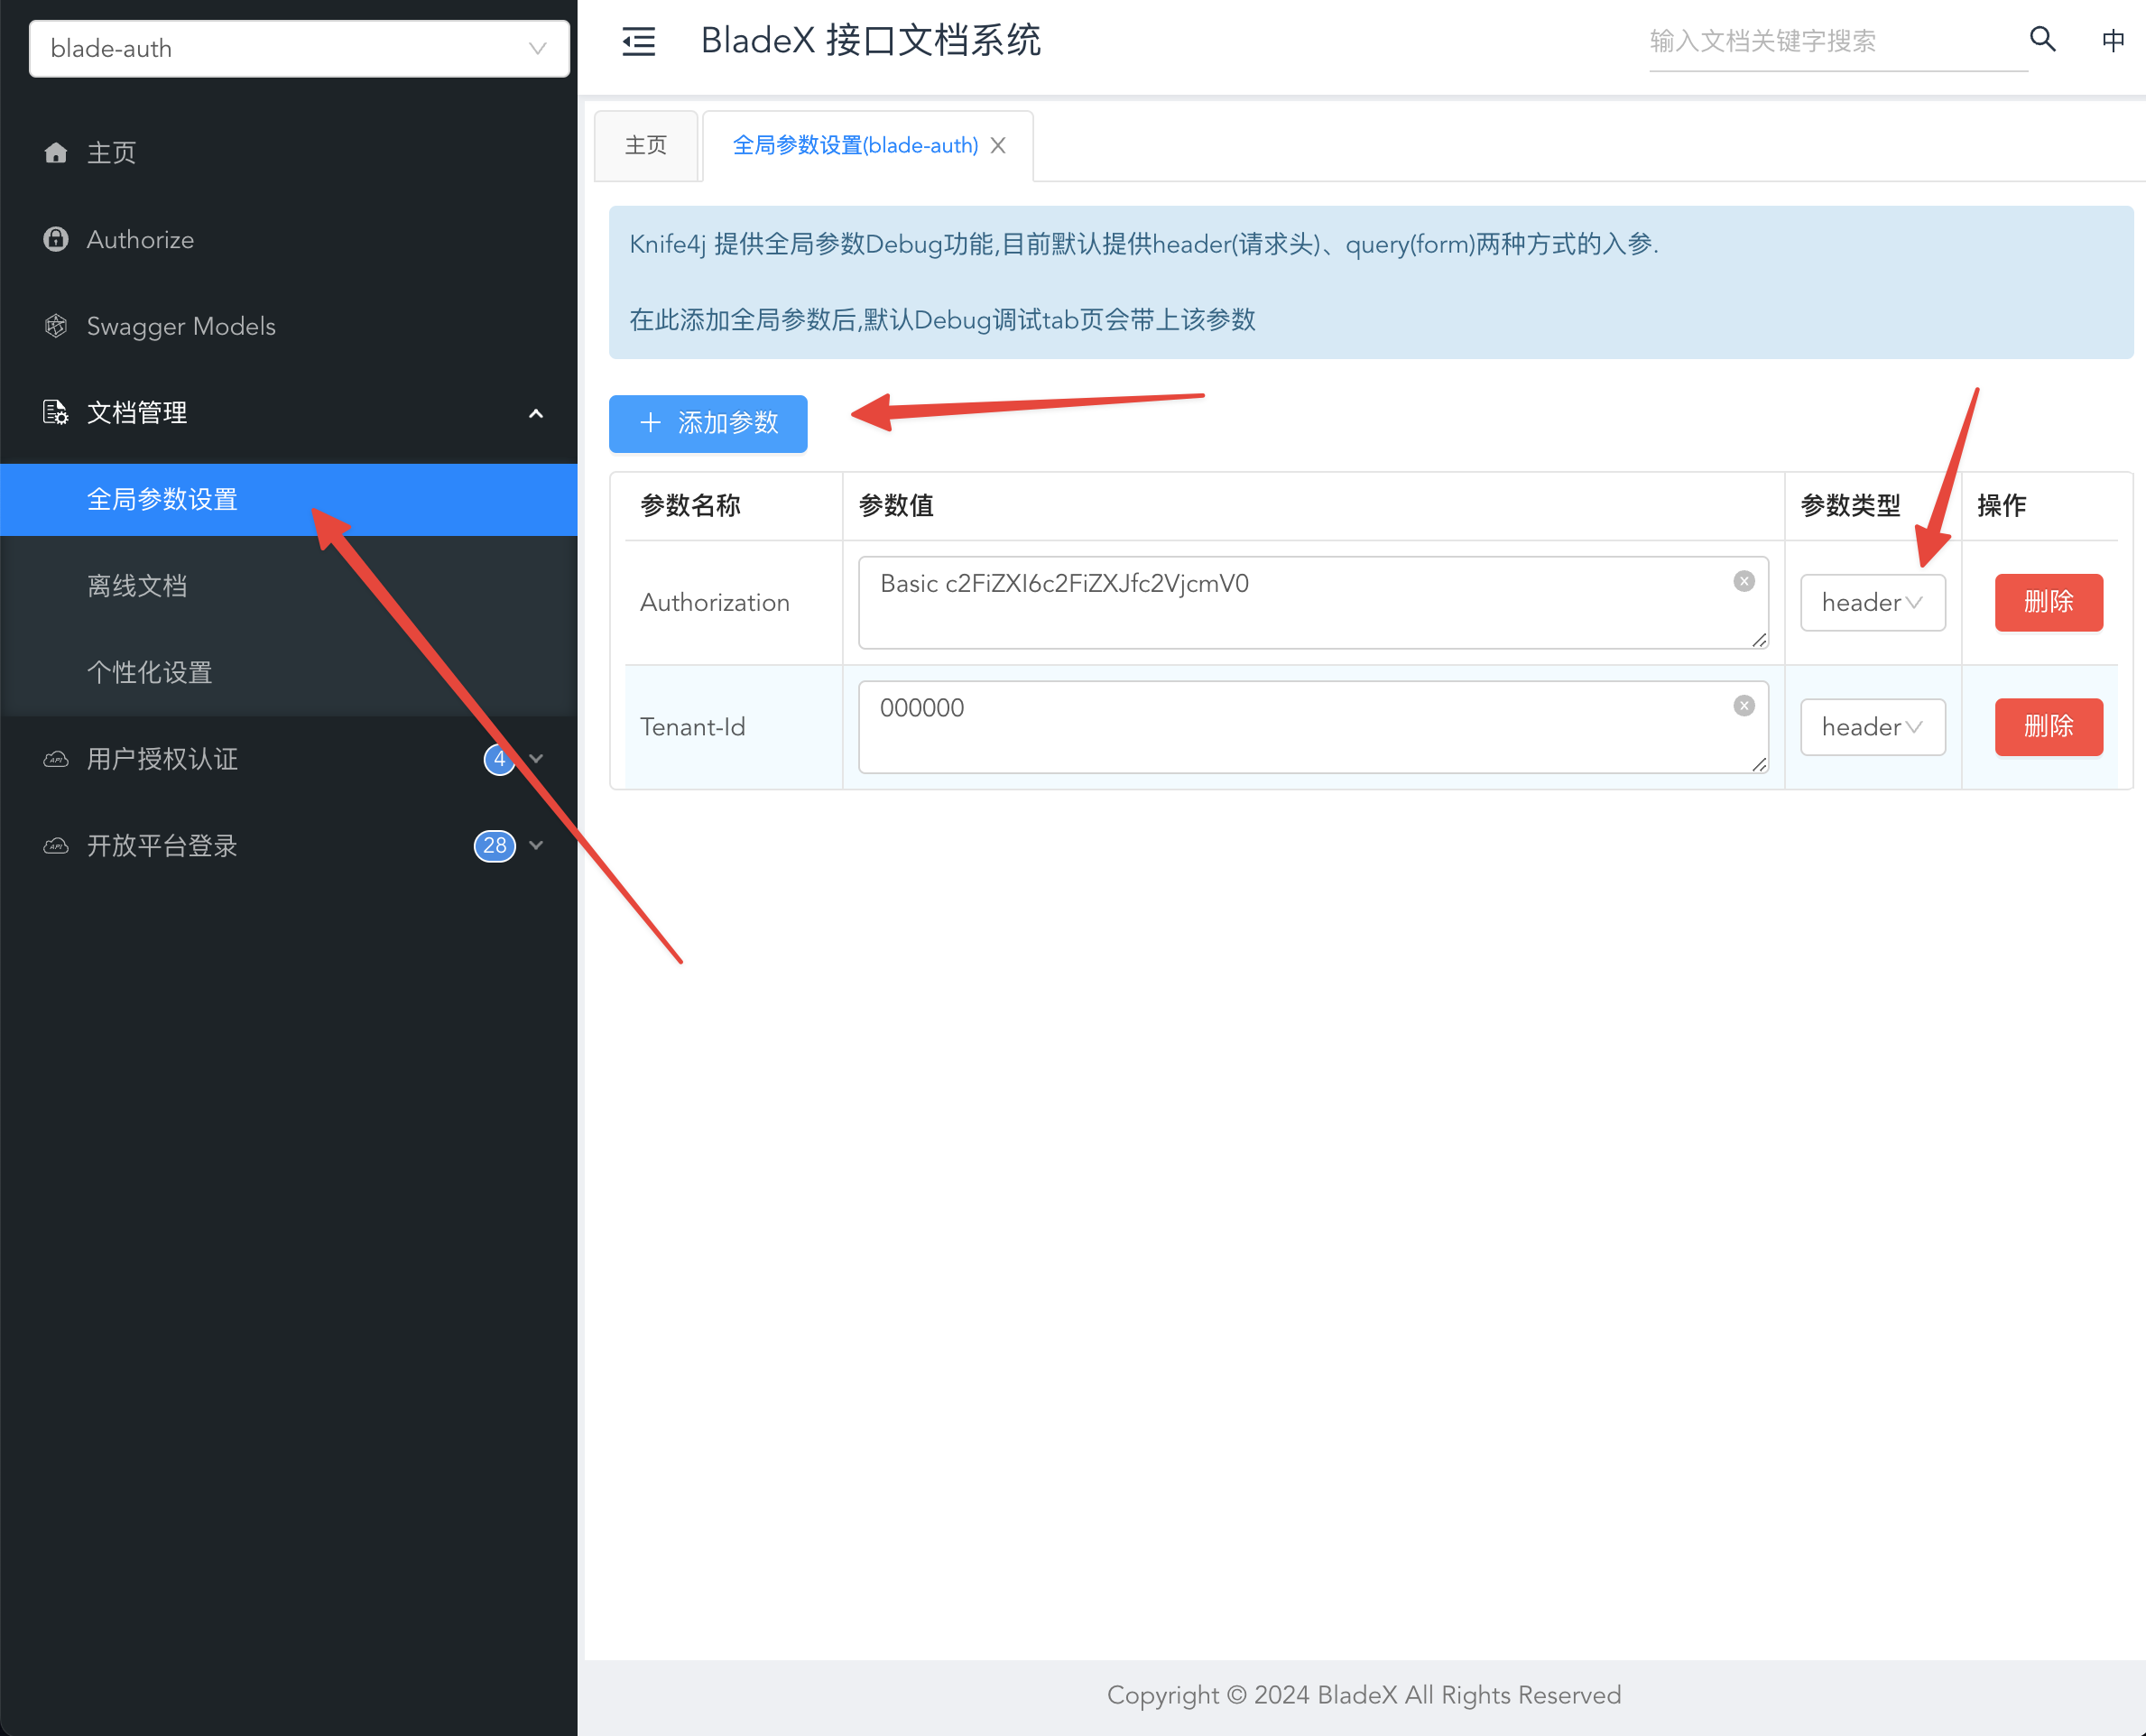Click the 28 count badge on 开放平台登录
Screen dimensions: 2146x1736
click(495, 846)
